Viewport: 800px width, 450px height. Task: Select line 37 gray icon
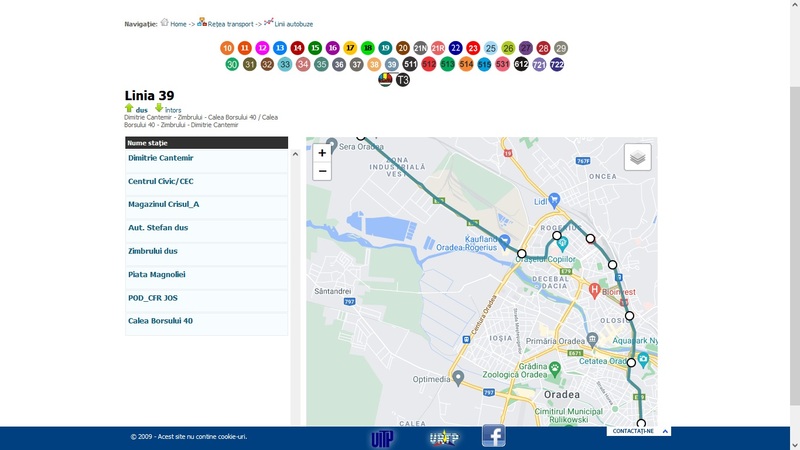[357, 64]
